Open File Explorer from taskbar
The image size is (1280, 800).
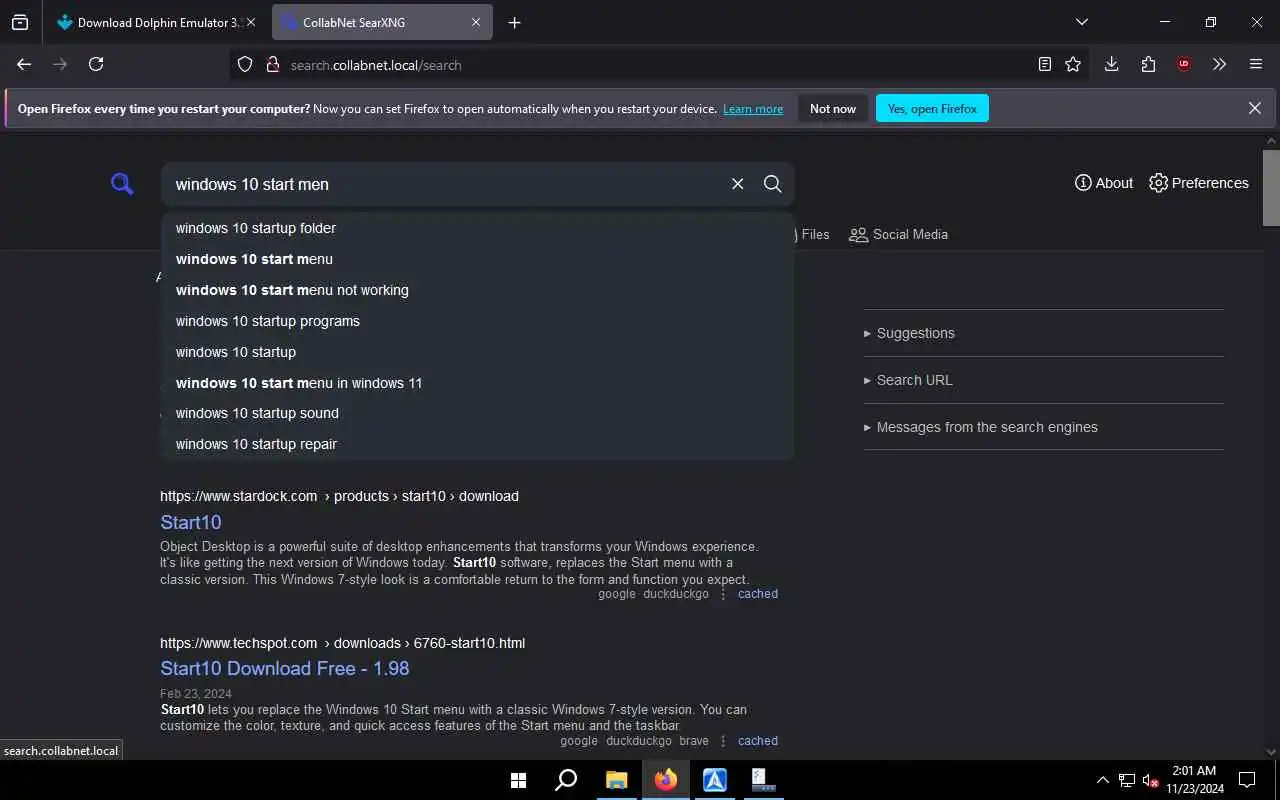click(x=616, y=780)
